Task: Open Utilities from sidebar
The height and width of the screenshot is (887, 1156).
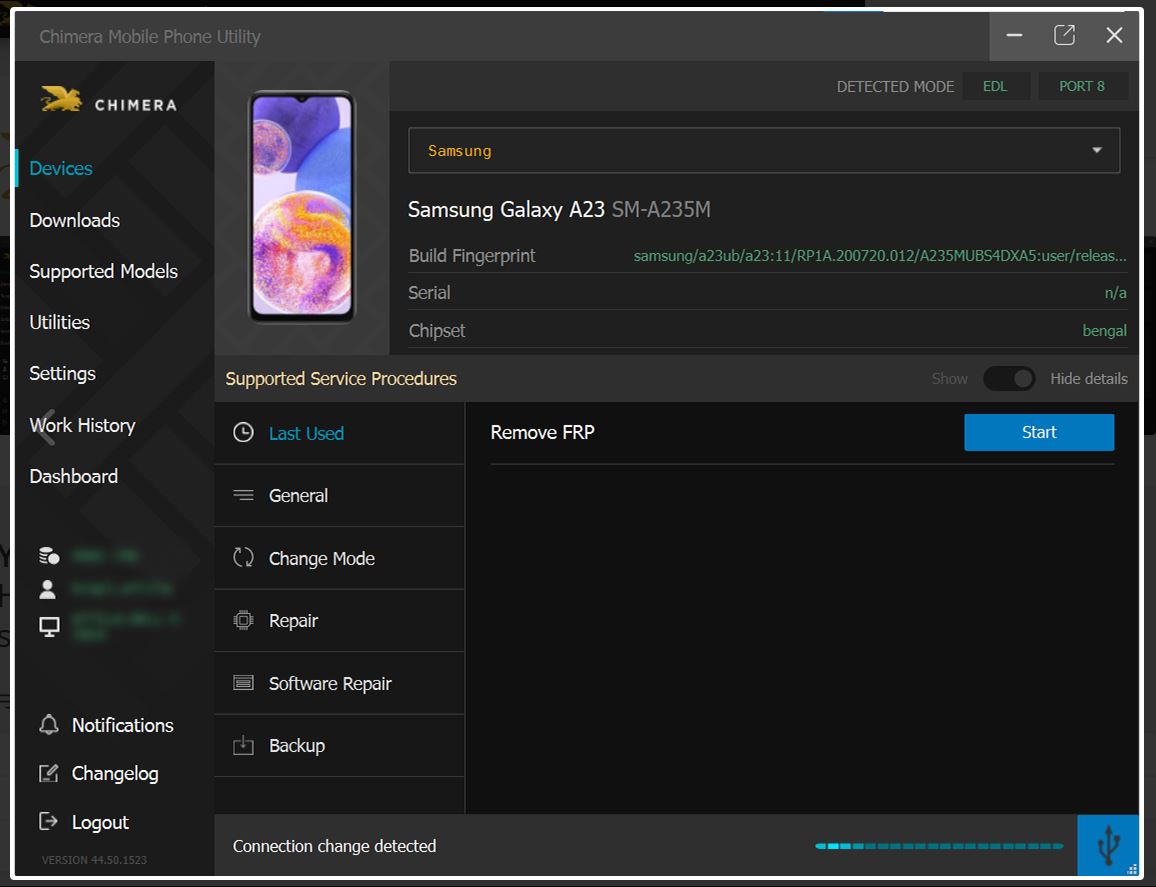Action: (60, 322)
